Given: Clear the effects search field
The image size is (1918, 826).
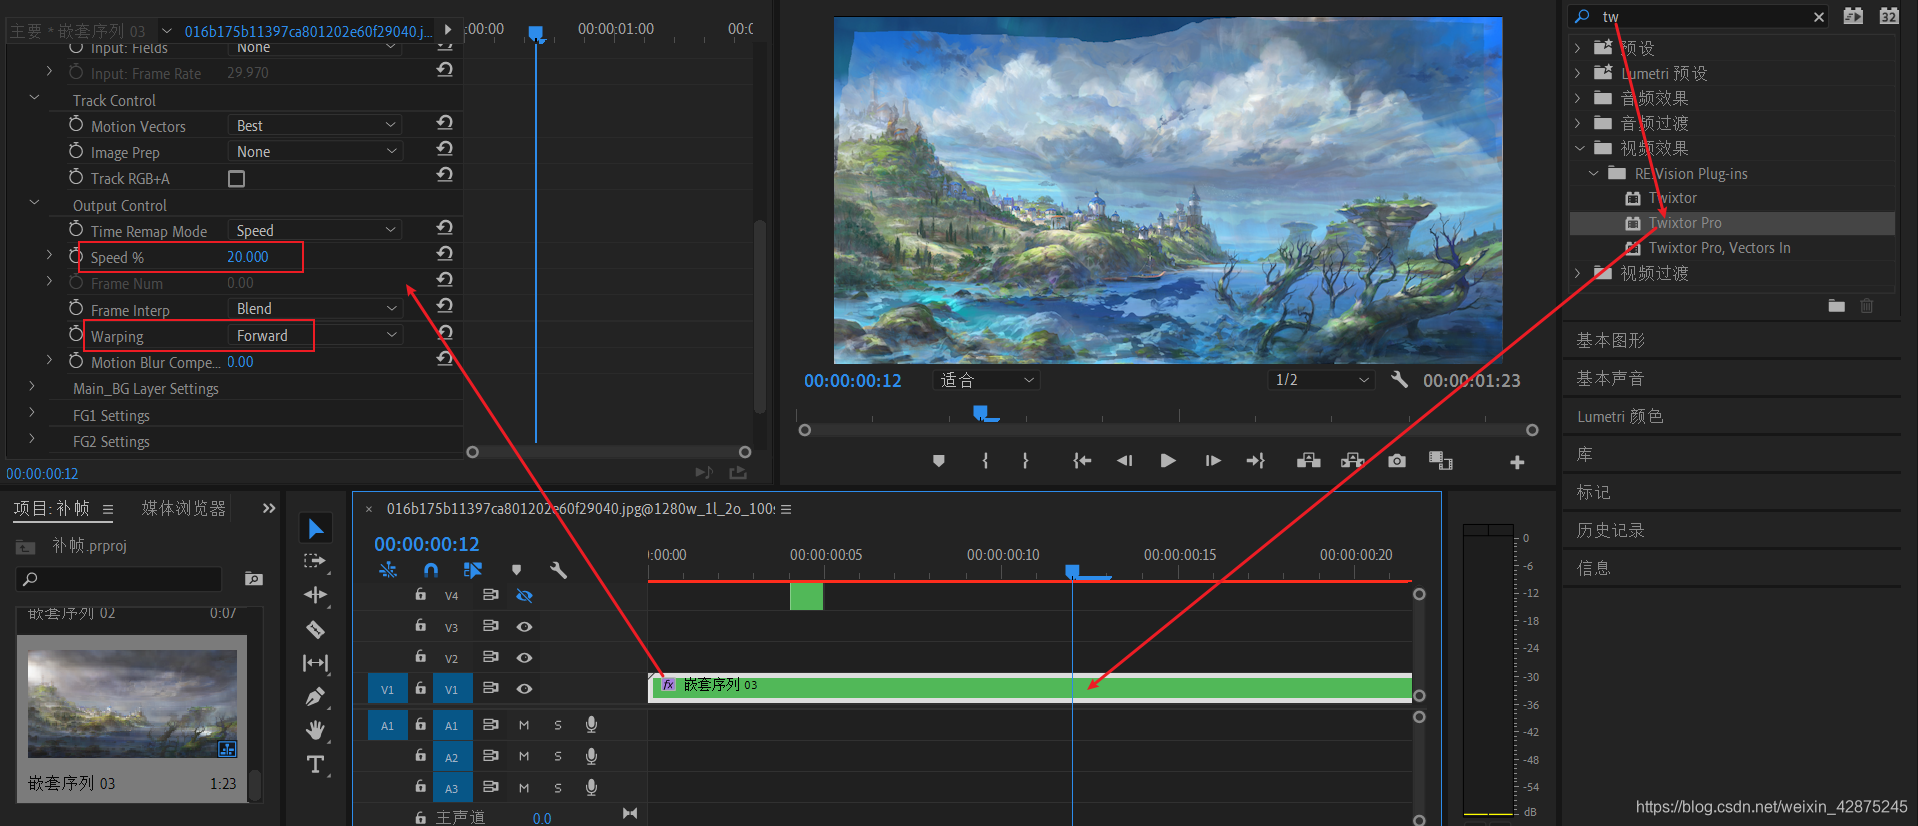Looking at the screenshot, I should coord(1819,17).
